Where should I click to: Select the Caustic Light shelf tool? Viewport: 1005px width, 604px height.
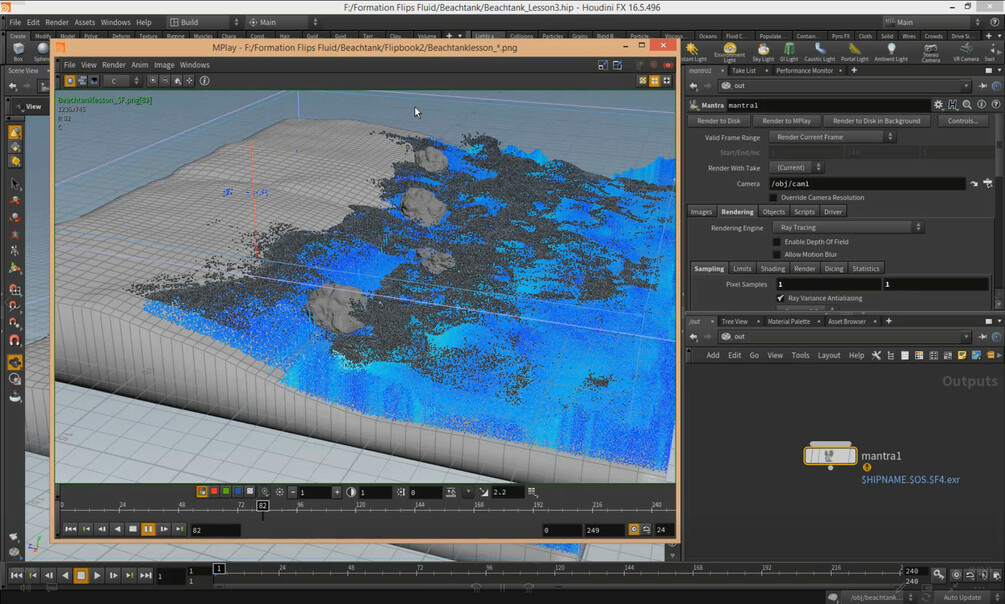tap(819, 51)
